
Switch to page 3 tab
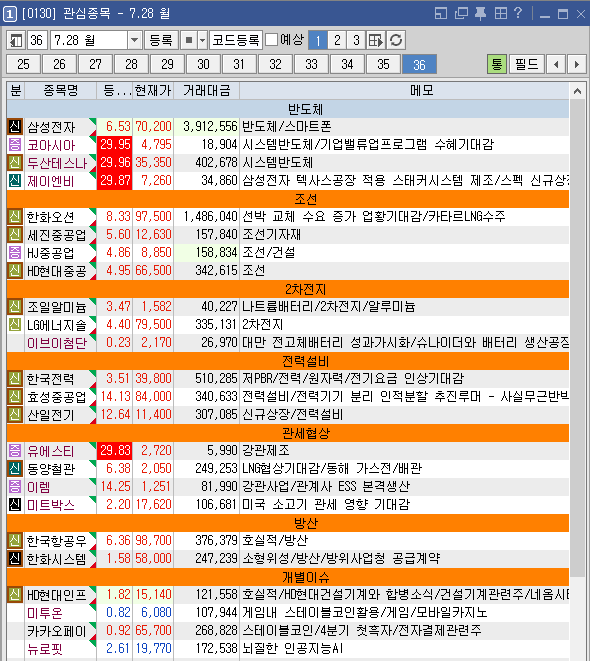[357, 40]
